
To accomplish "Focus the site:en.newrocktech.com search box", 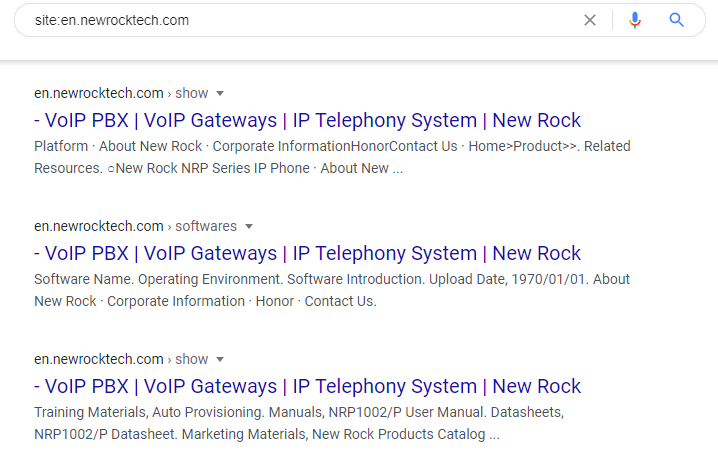I will point(300,20).
